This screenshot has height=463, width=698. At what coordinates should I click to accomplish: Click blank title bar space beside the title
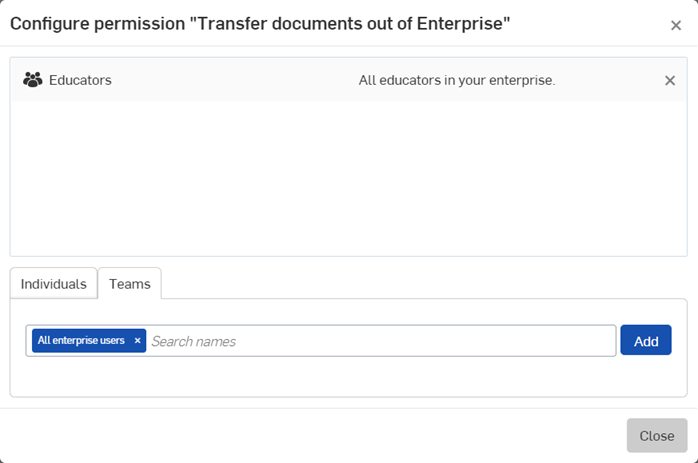point(590,24)
